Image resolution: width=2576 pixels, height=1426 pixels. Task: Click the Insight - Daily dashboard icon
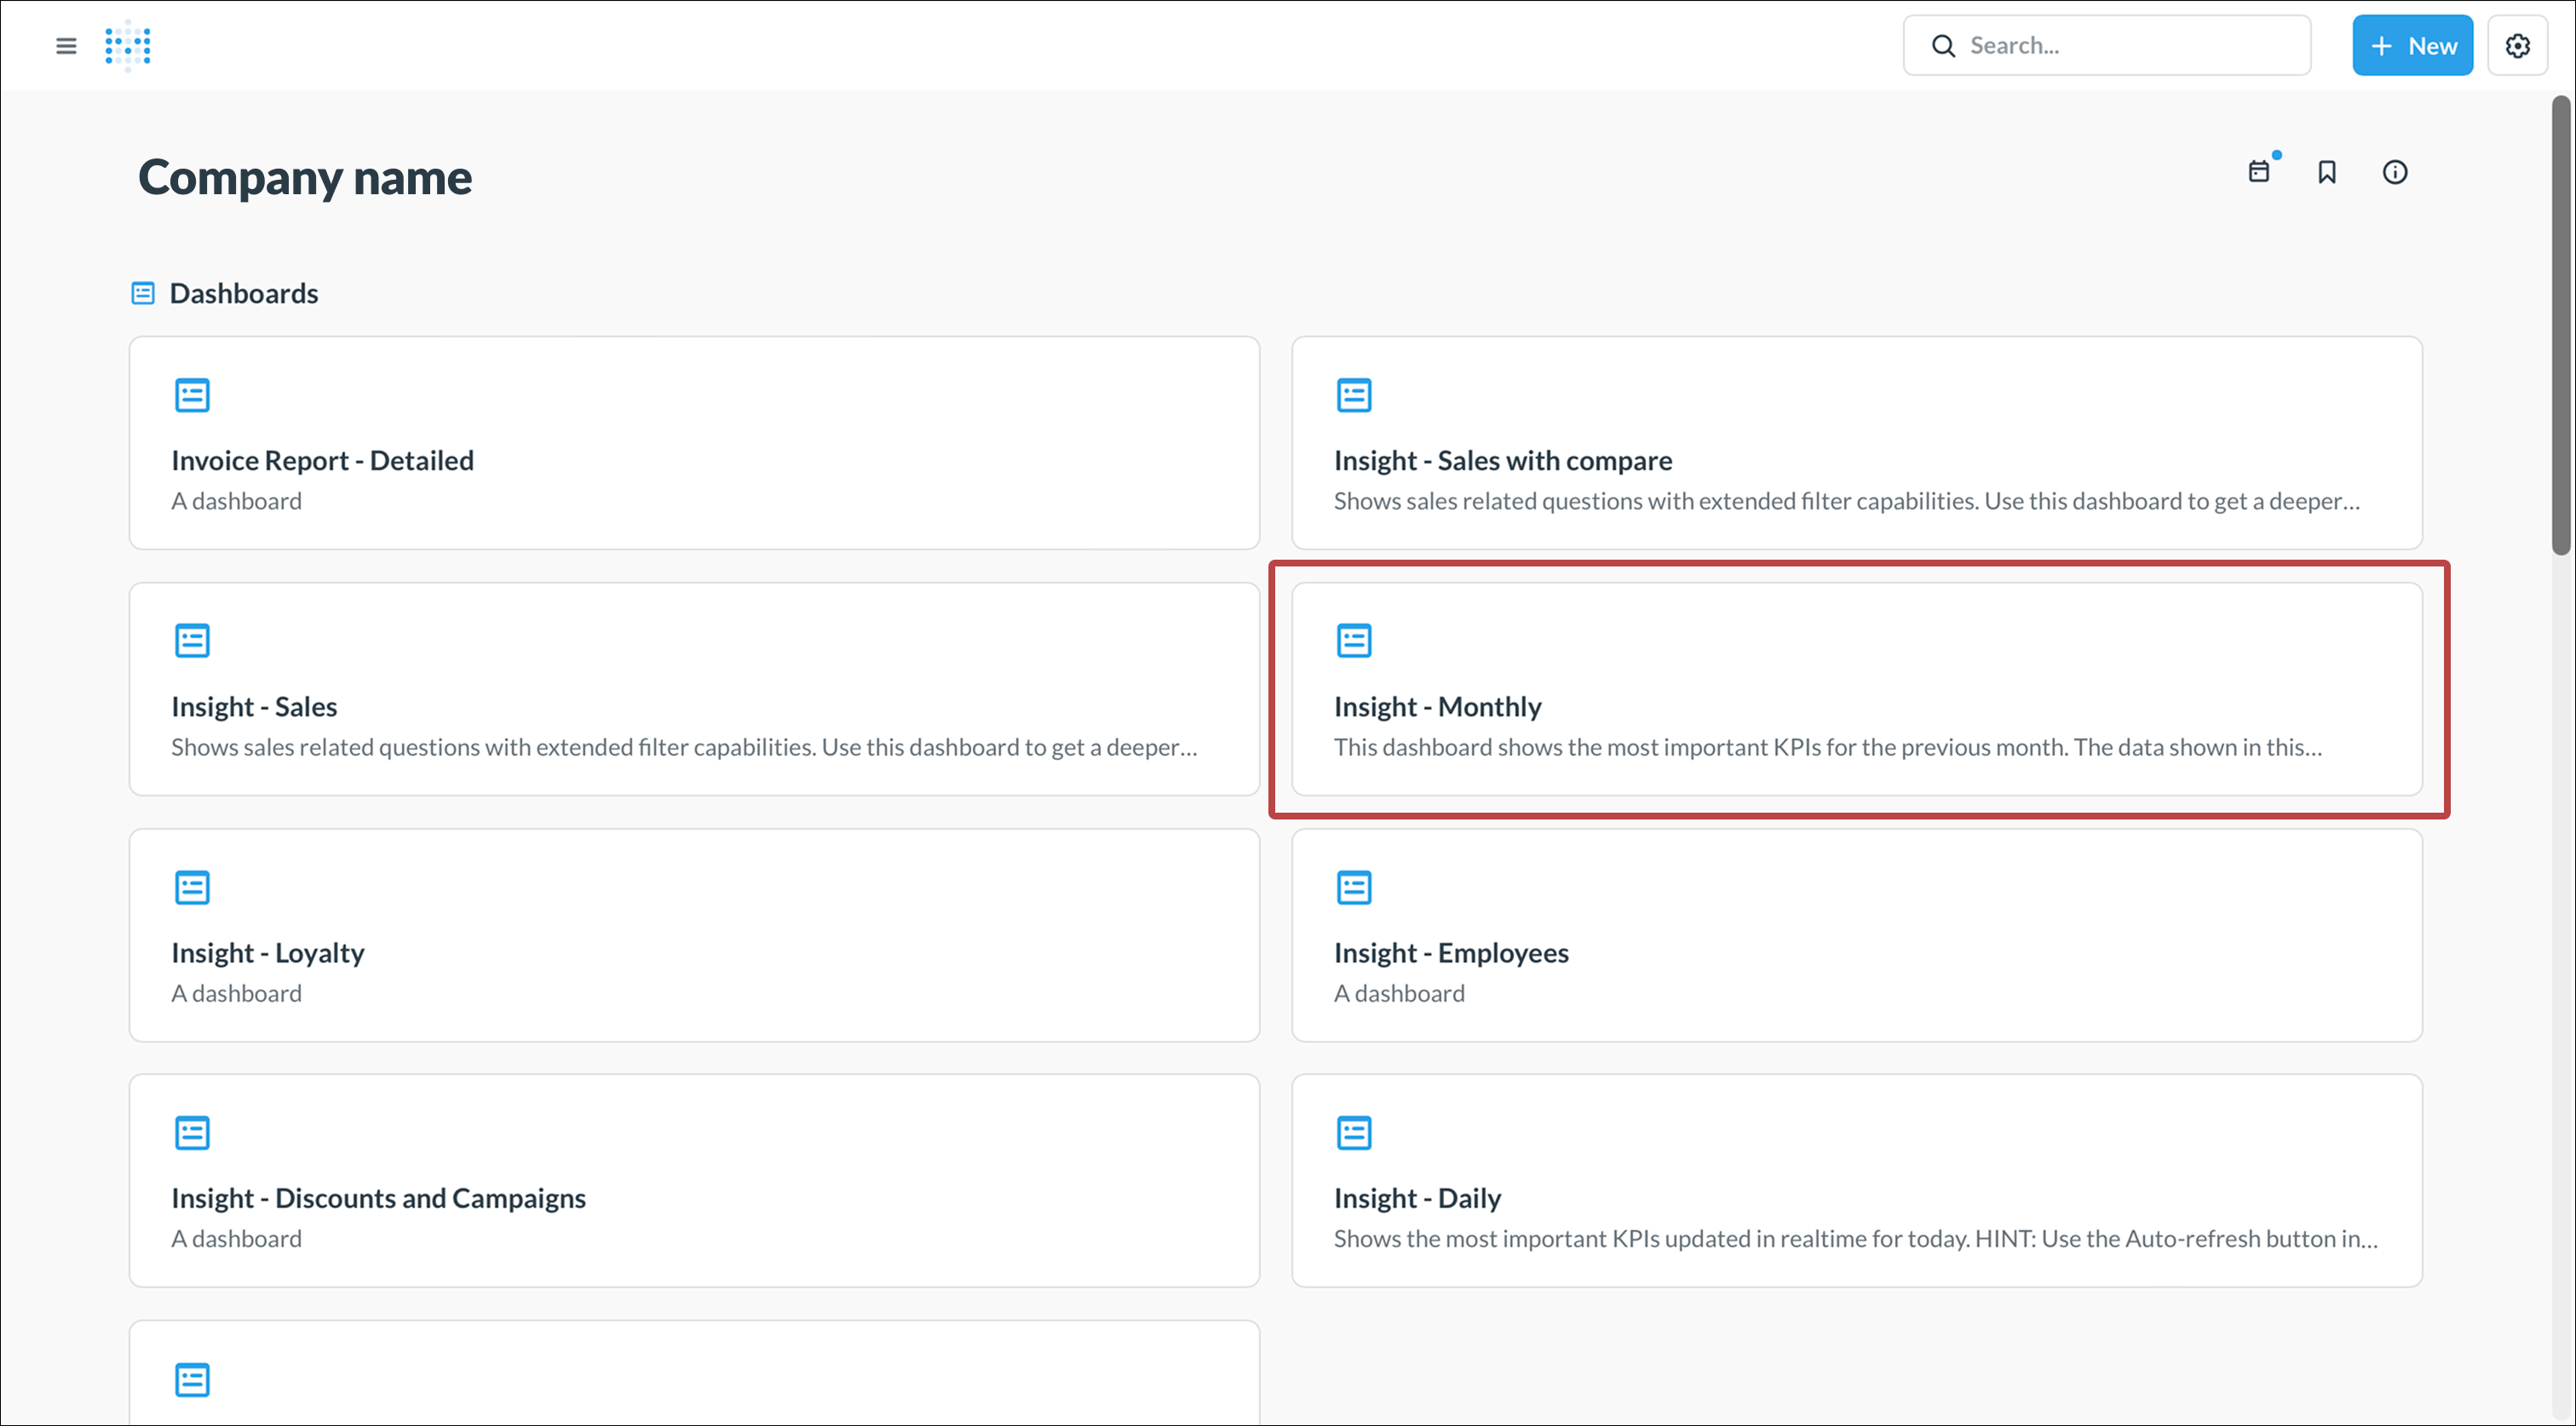(x=1354, y=1133)
